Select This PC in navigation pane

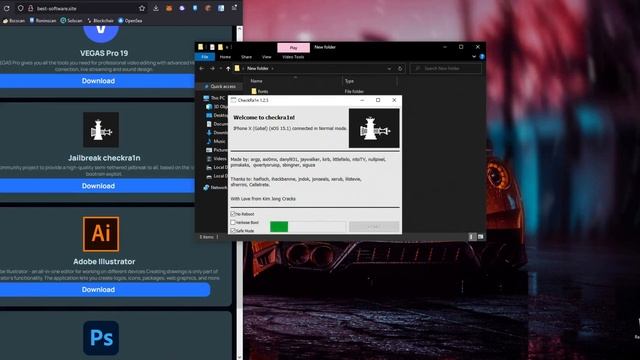[215, 98]
